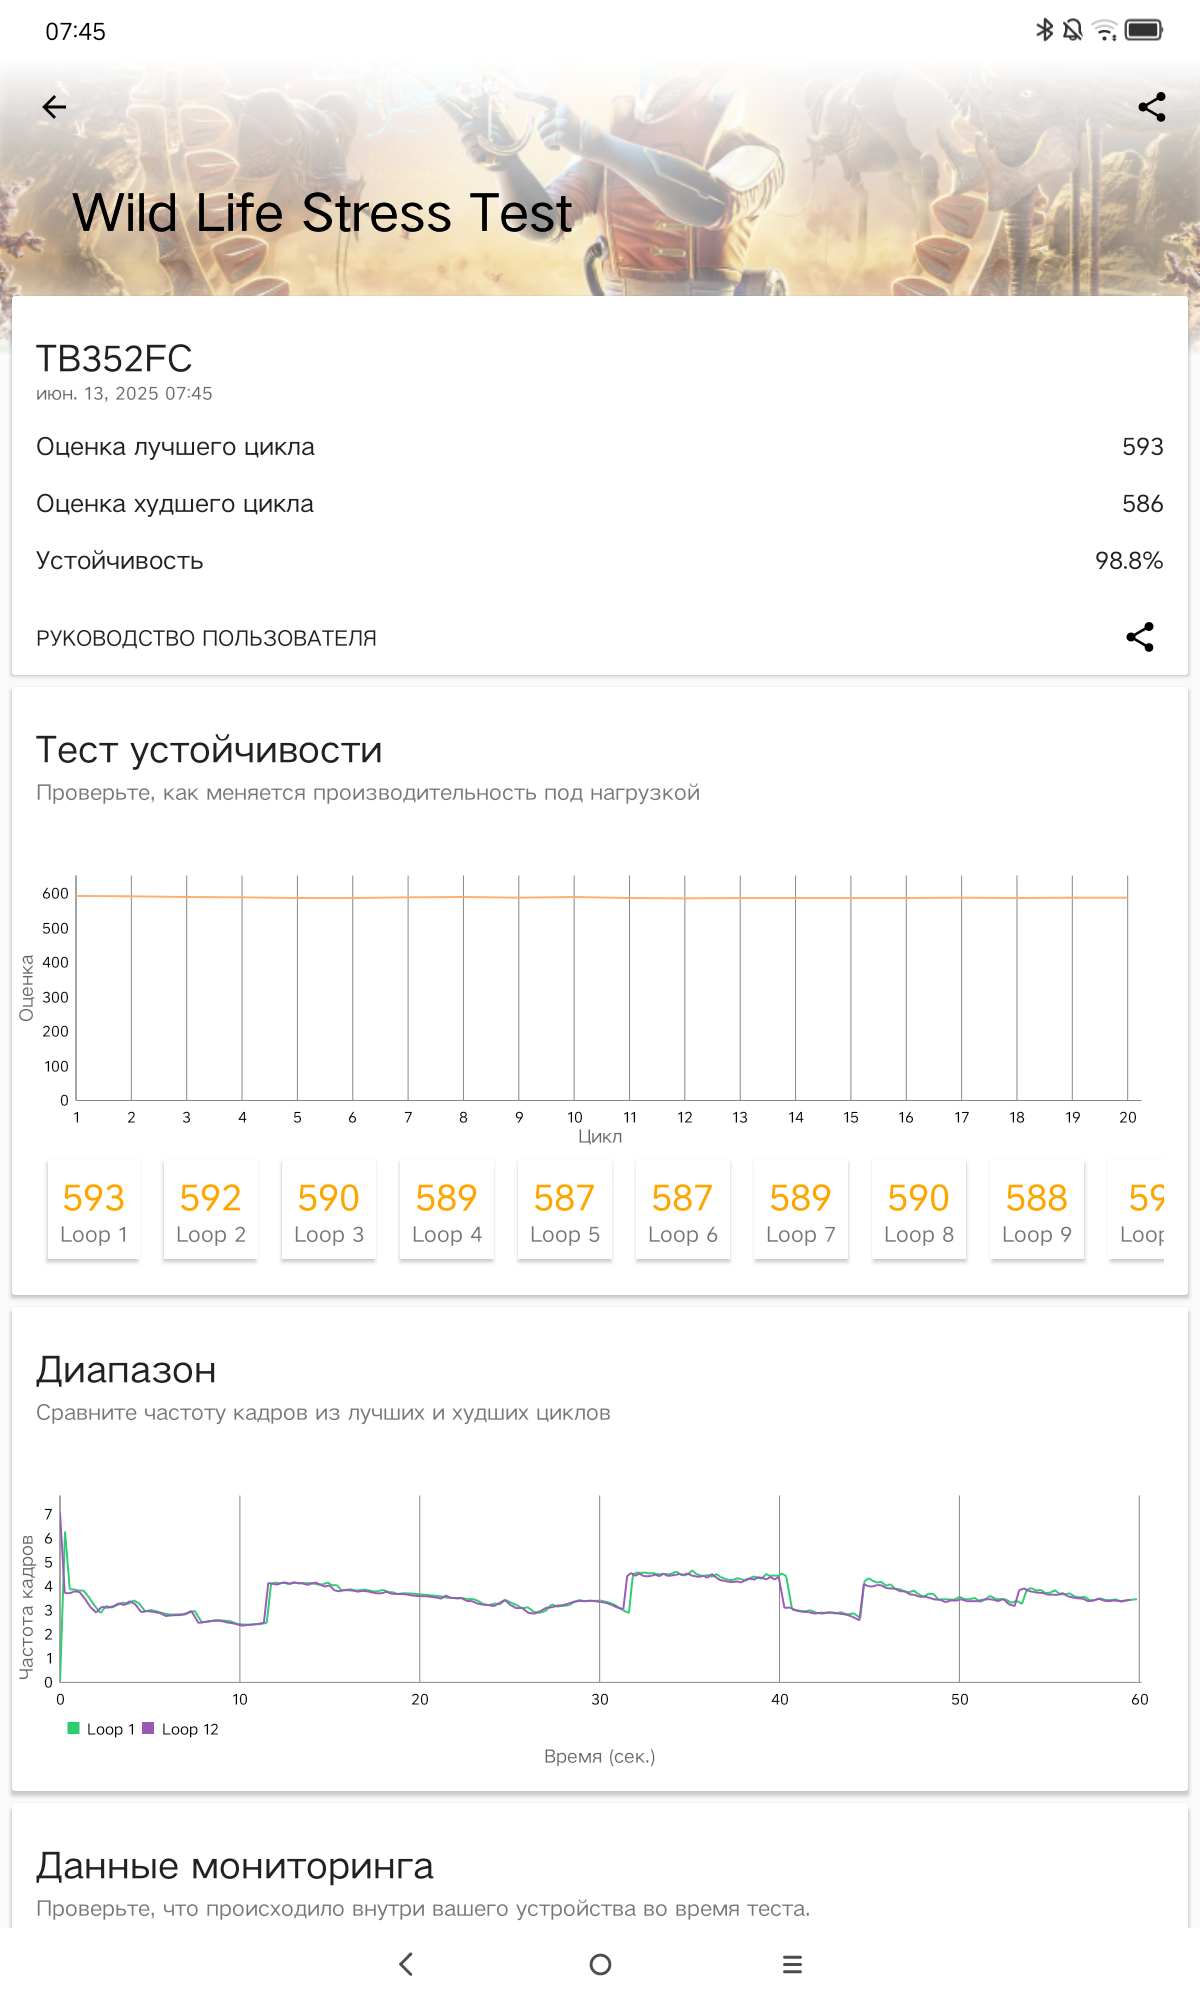Tap the Устойчивость 98.8% row
Viewport: 1200px width, 2000px height.
click(600, 561)
